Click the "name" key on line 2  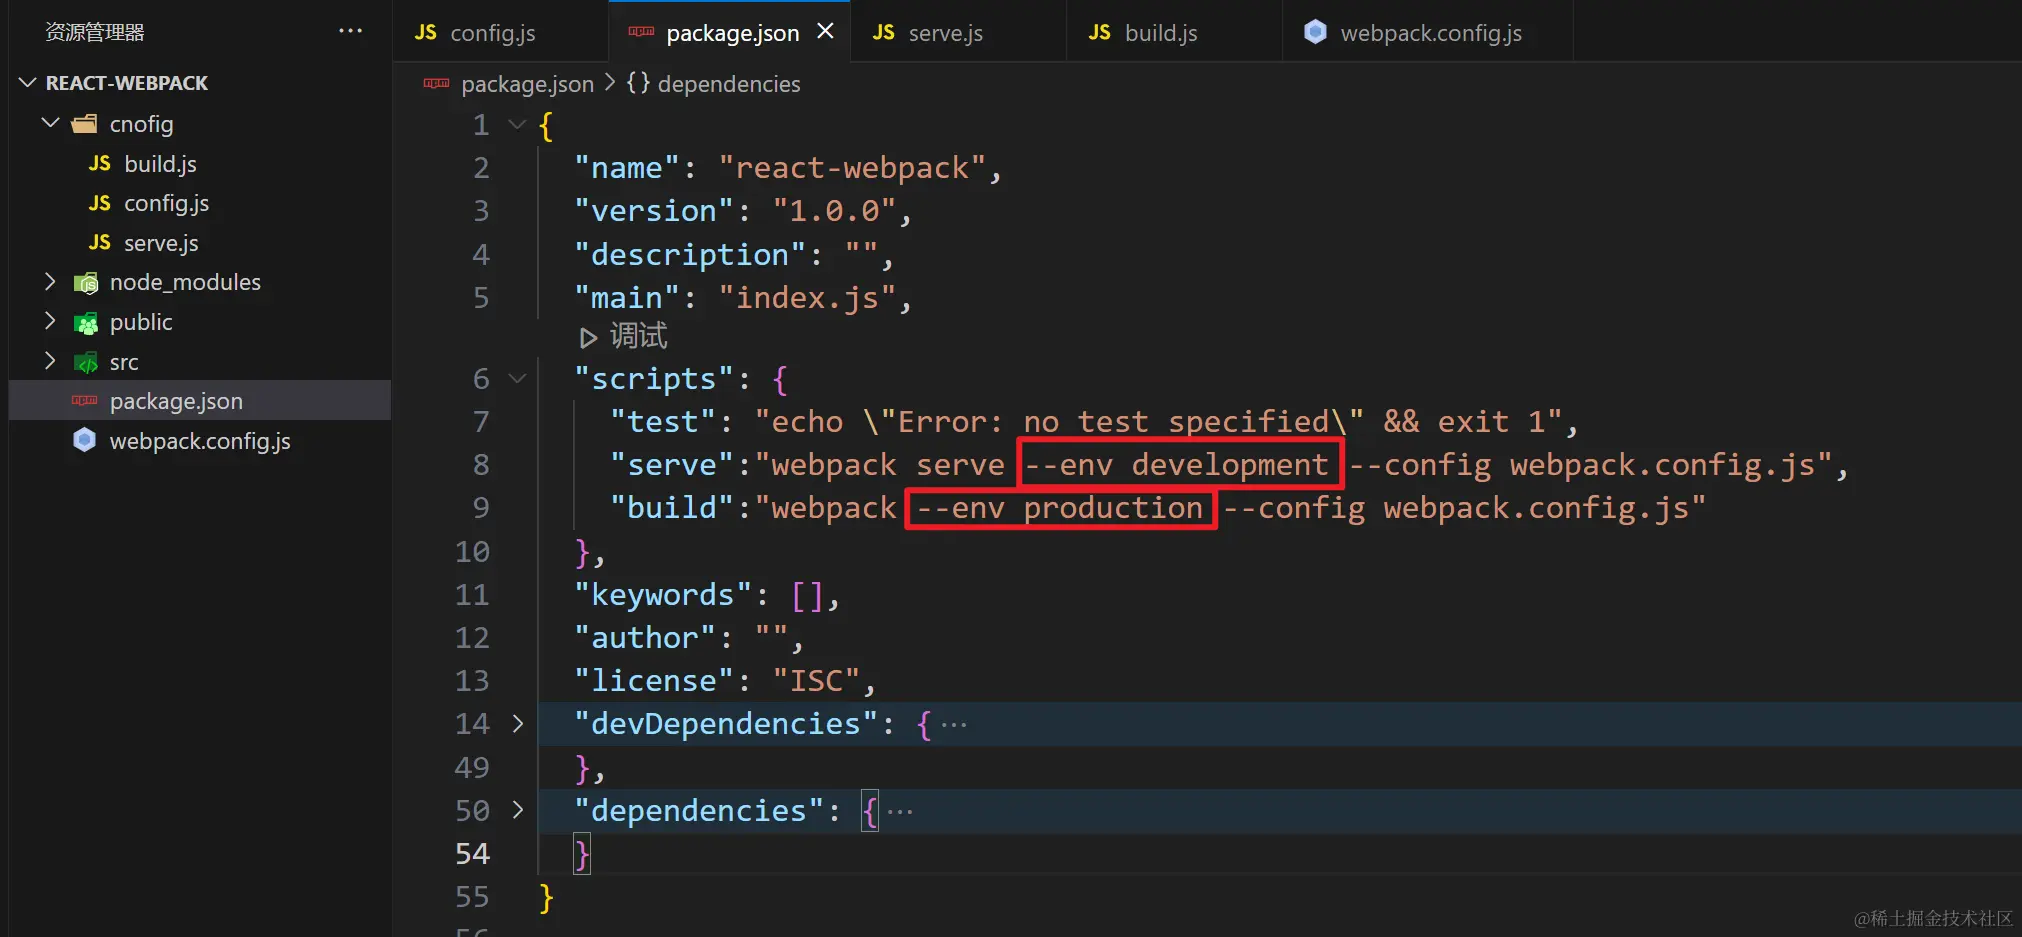click(x=627, y=168)
